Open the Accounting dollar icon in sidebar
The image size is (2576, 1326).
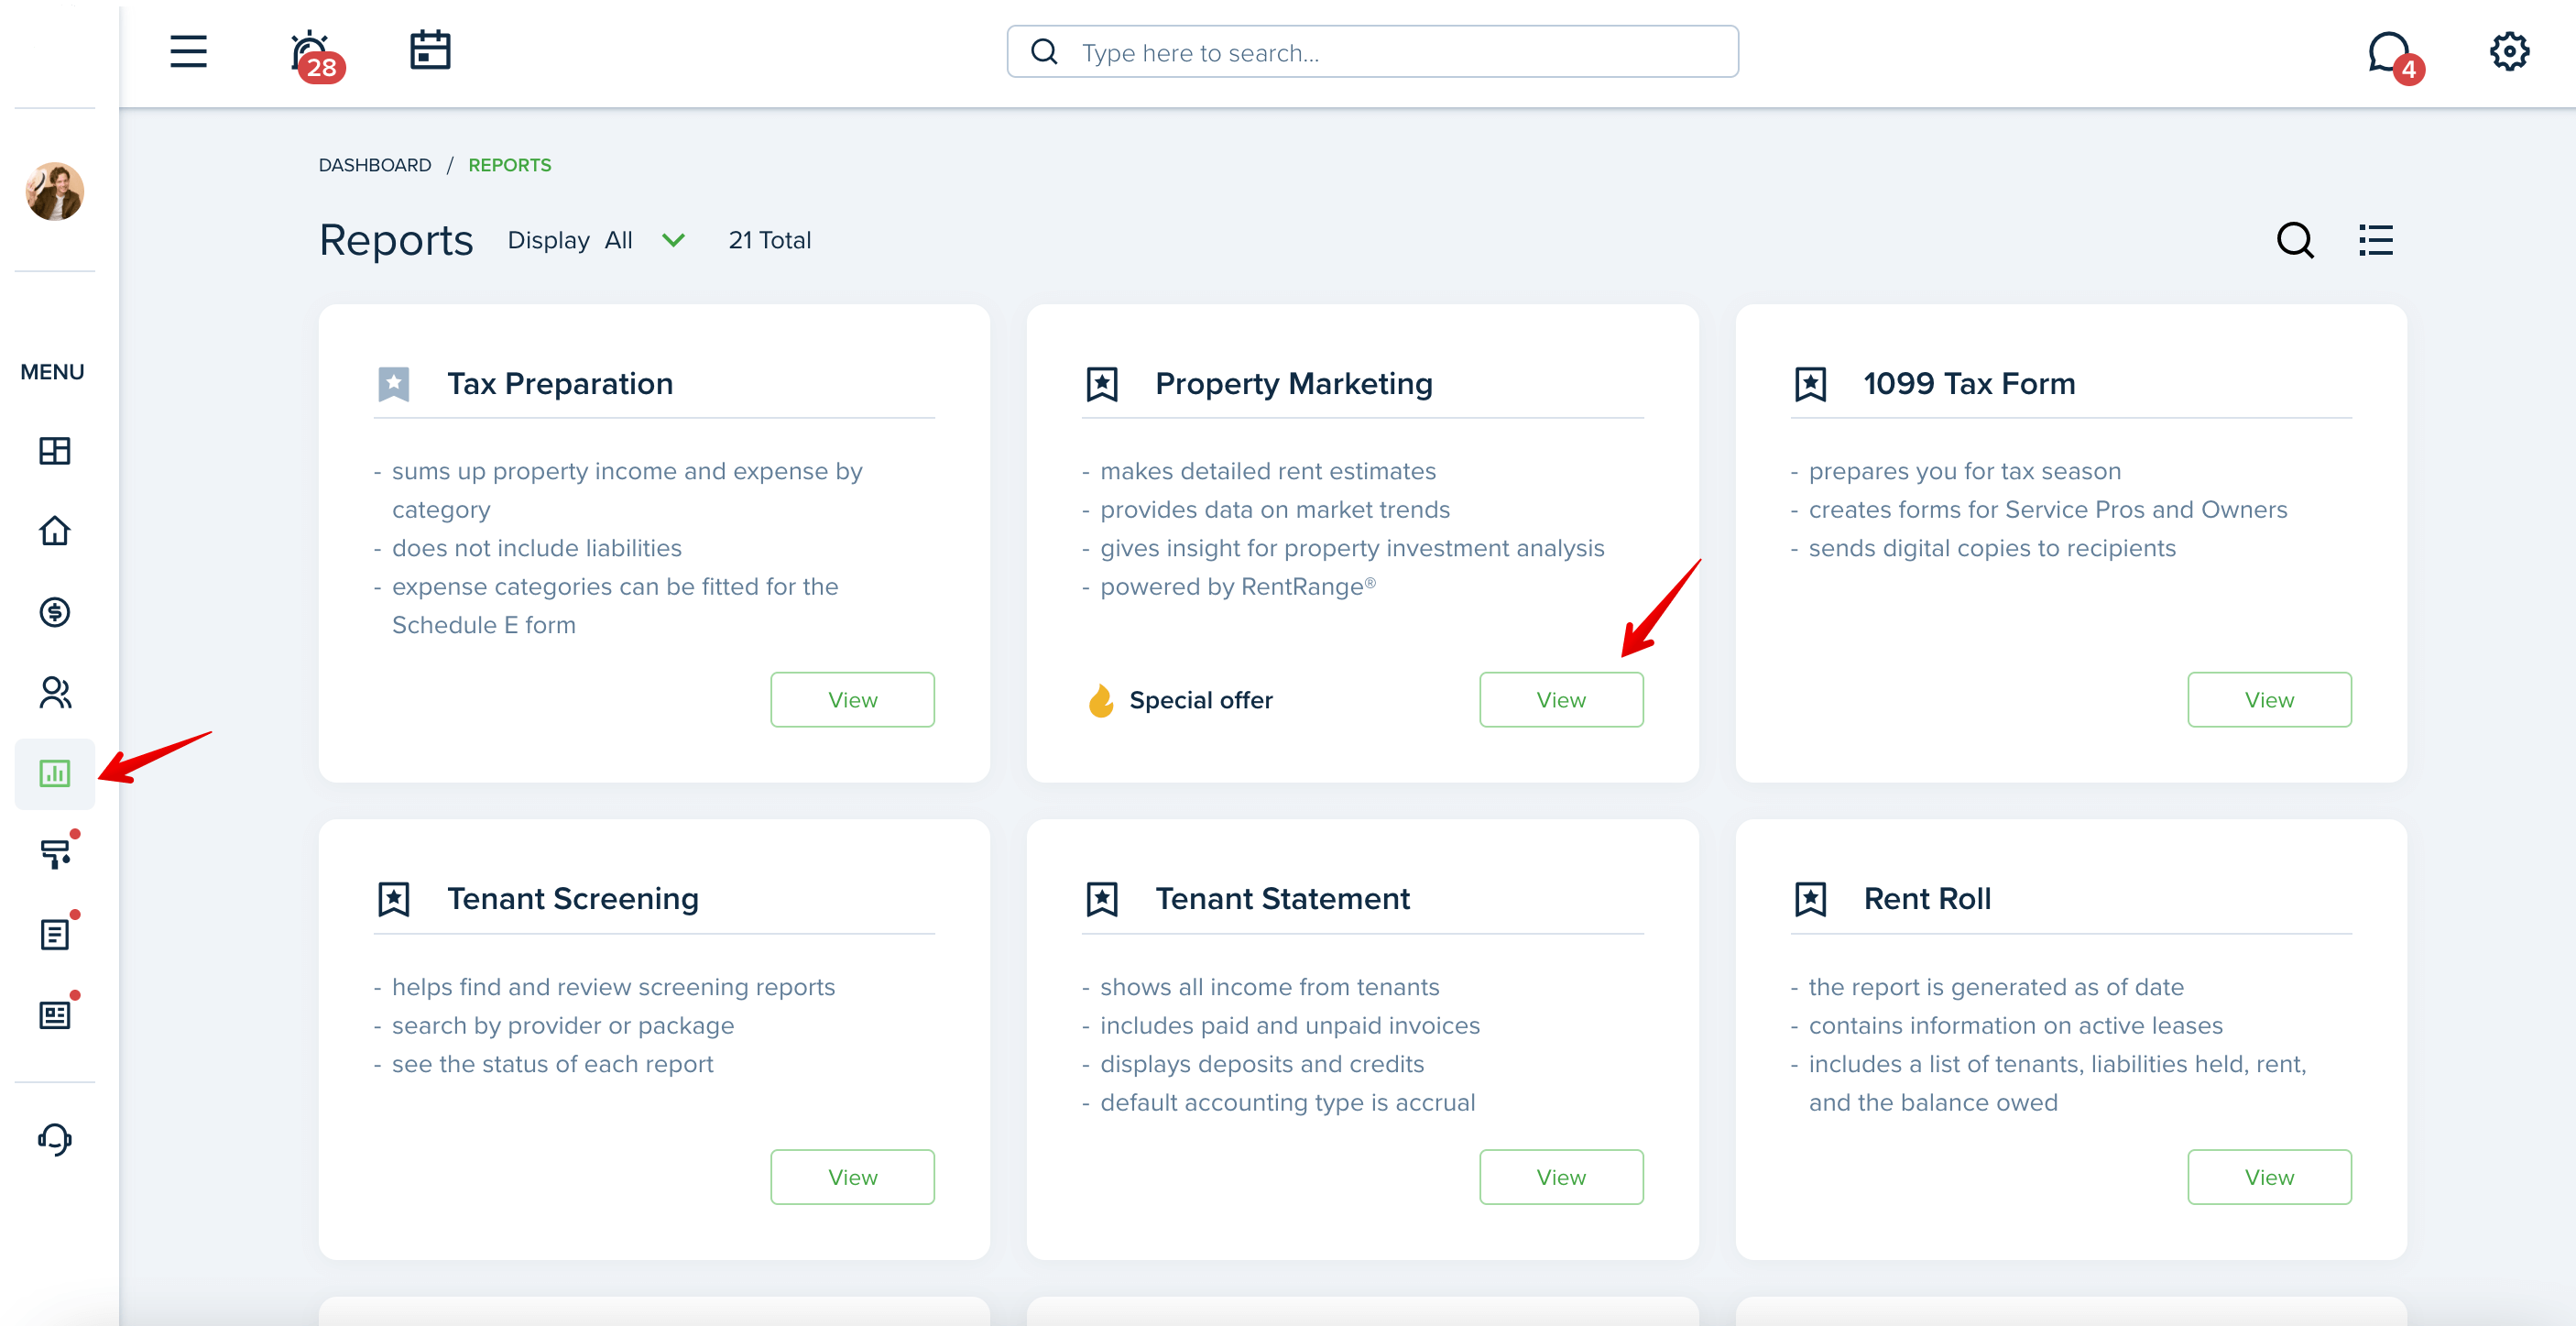tap(54, 612)
